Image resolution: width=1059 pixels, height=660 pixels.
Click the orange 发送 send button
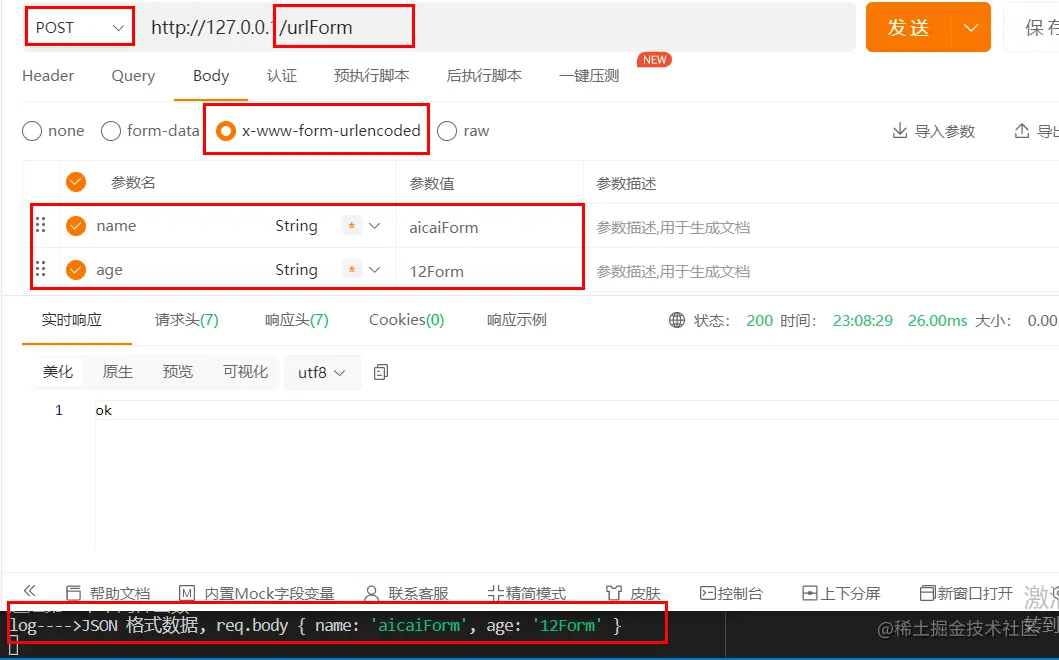click(x=908, y=28)
